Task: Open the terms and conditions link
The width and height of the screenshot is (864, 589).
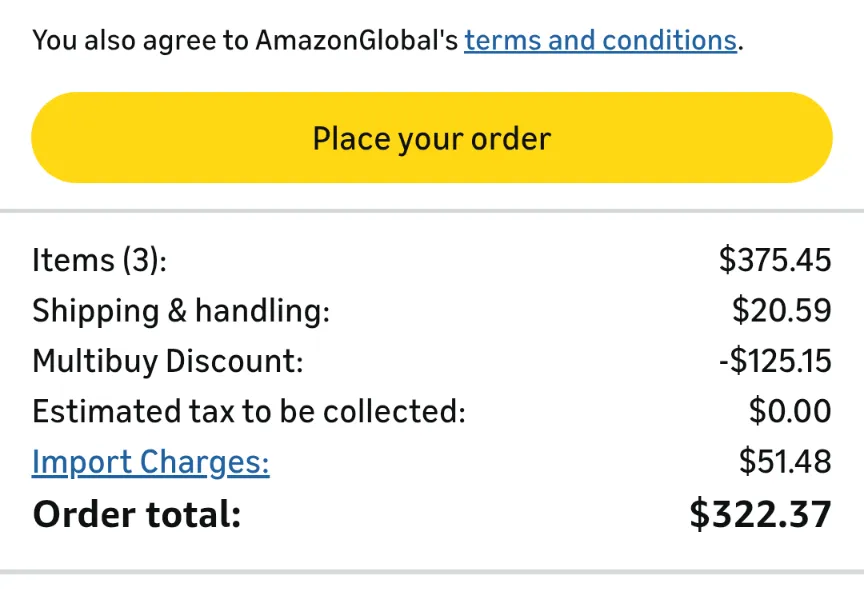Action: pyautogui.click(x=600, y=41)
